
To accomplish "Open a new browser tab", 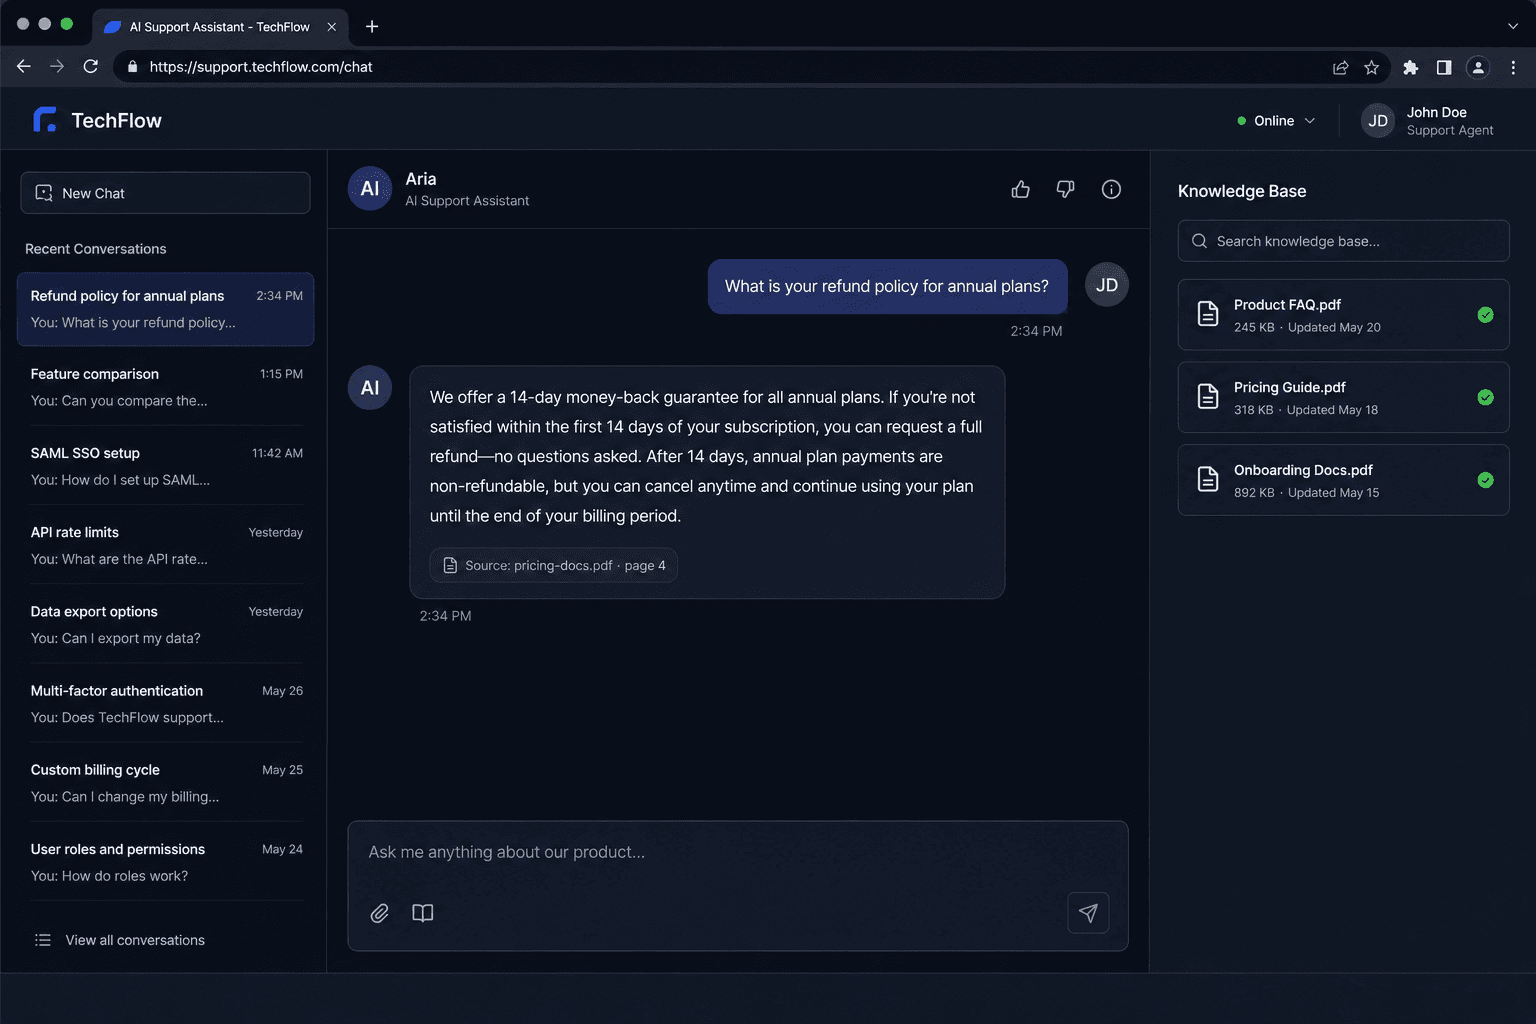I will [372, 27].
